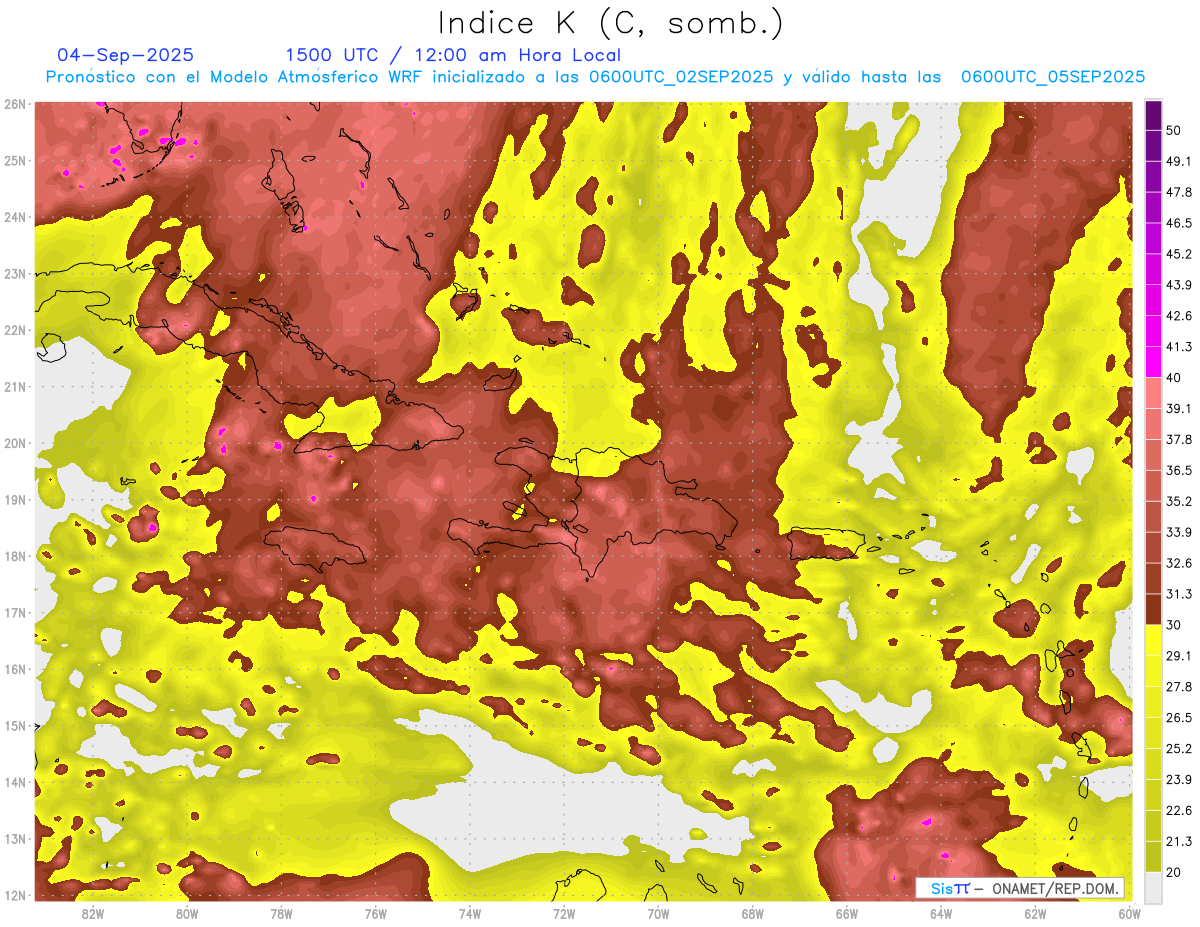Click the '13N' latitude axis label
The image size is (1200, 927).
coord(15,839)
